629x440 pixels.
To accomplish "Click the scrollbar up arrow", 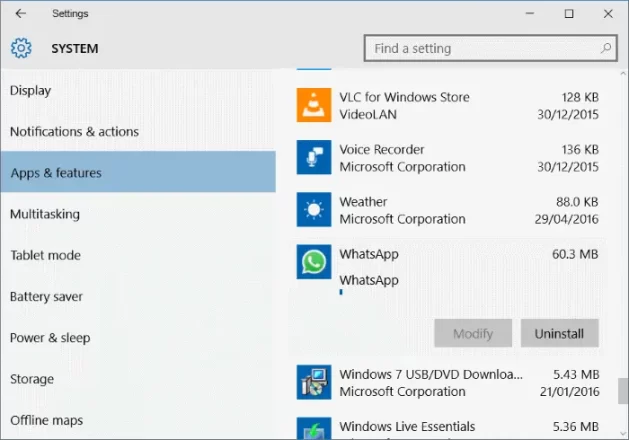I will tap(623, 74).
